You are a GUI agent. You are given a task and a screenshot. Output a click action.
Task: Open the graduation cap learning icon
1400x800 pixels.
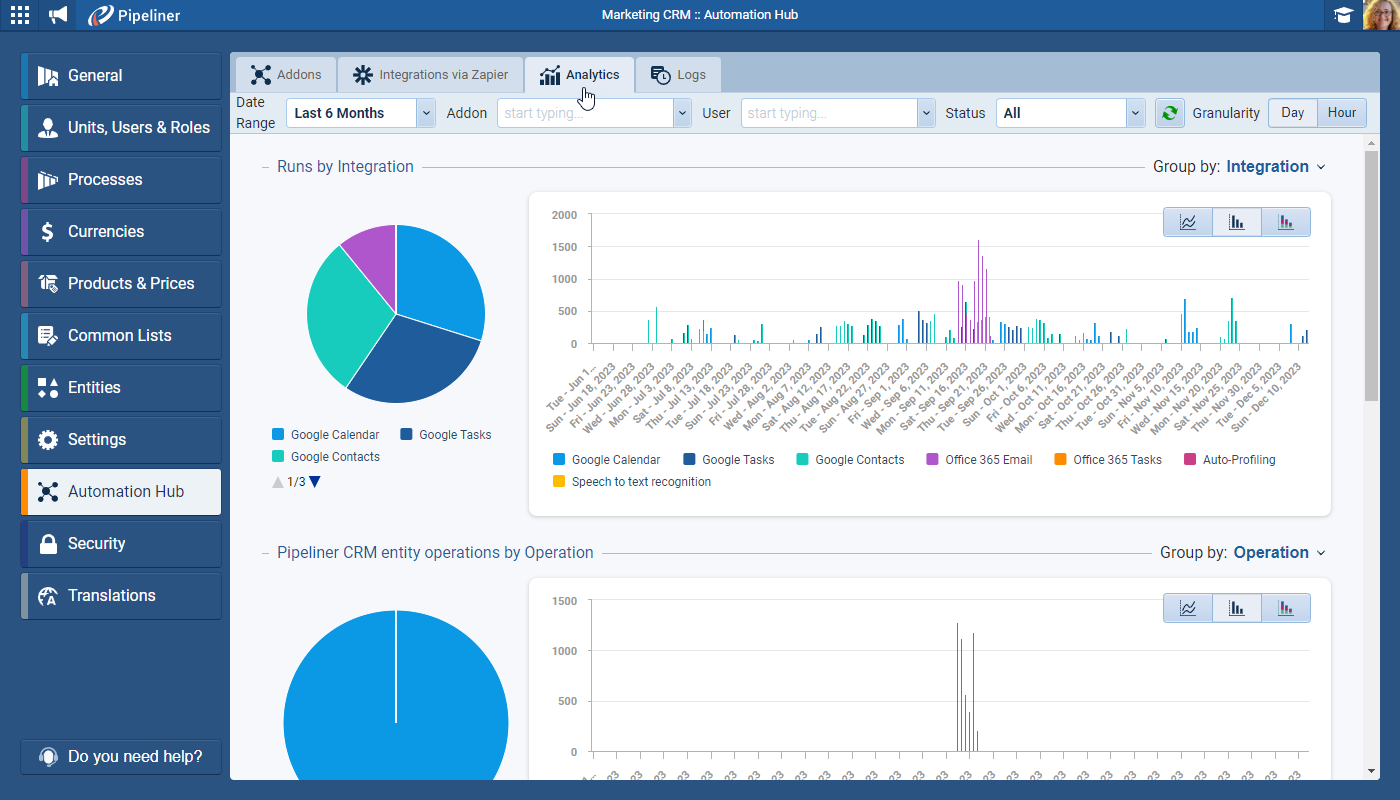click(1343, 15)
